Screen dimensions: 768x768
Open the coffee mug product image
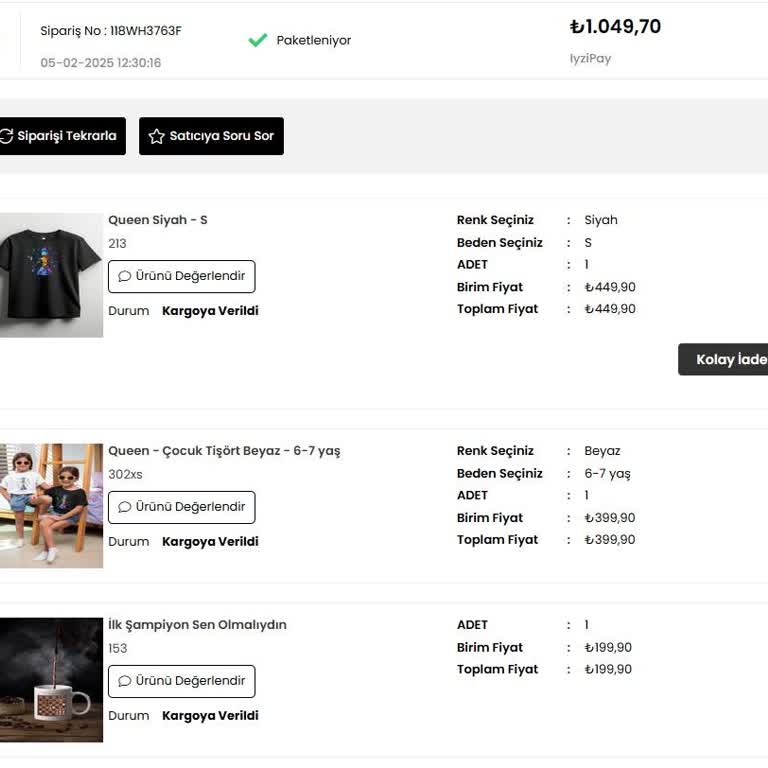(x=50, y=680)
